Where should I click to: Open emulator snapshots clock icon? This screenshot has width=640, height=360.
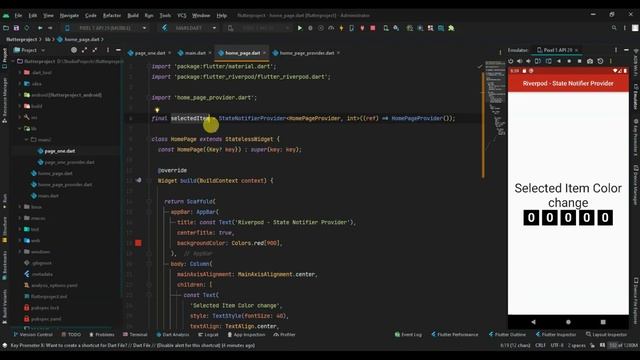coord(600,61)
